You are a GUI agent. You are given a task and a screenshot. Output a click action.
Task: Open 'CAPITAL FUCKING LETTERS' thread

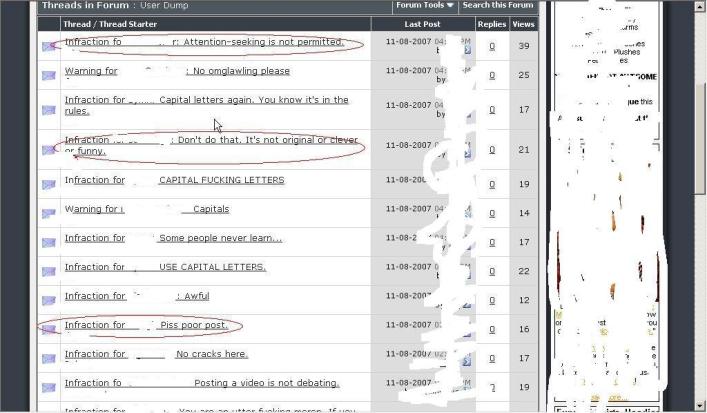[222, 180]
